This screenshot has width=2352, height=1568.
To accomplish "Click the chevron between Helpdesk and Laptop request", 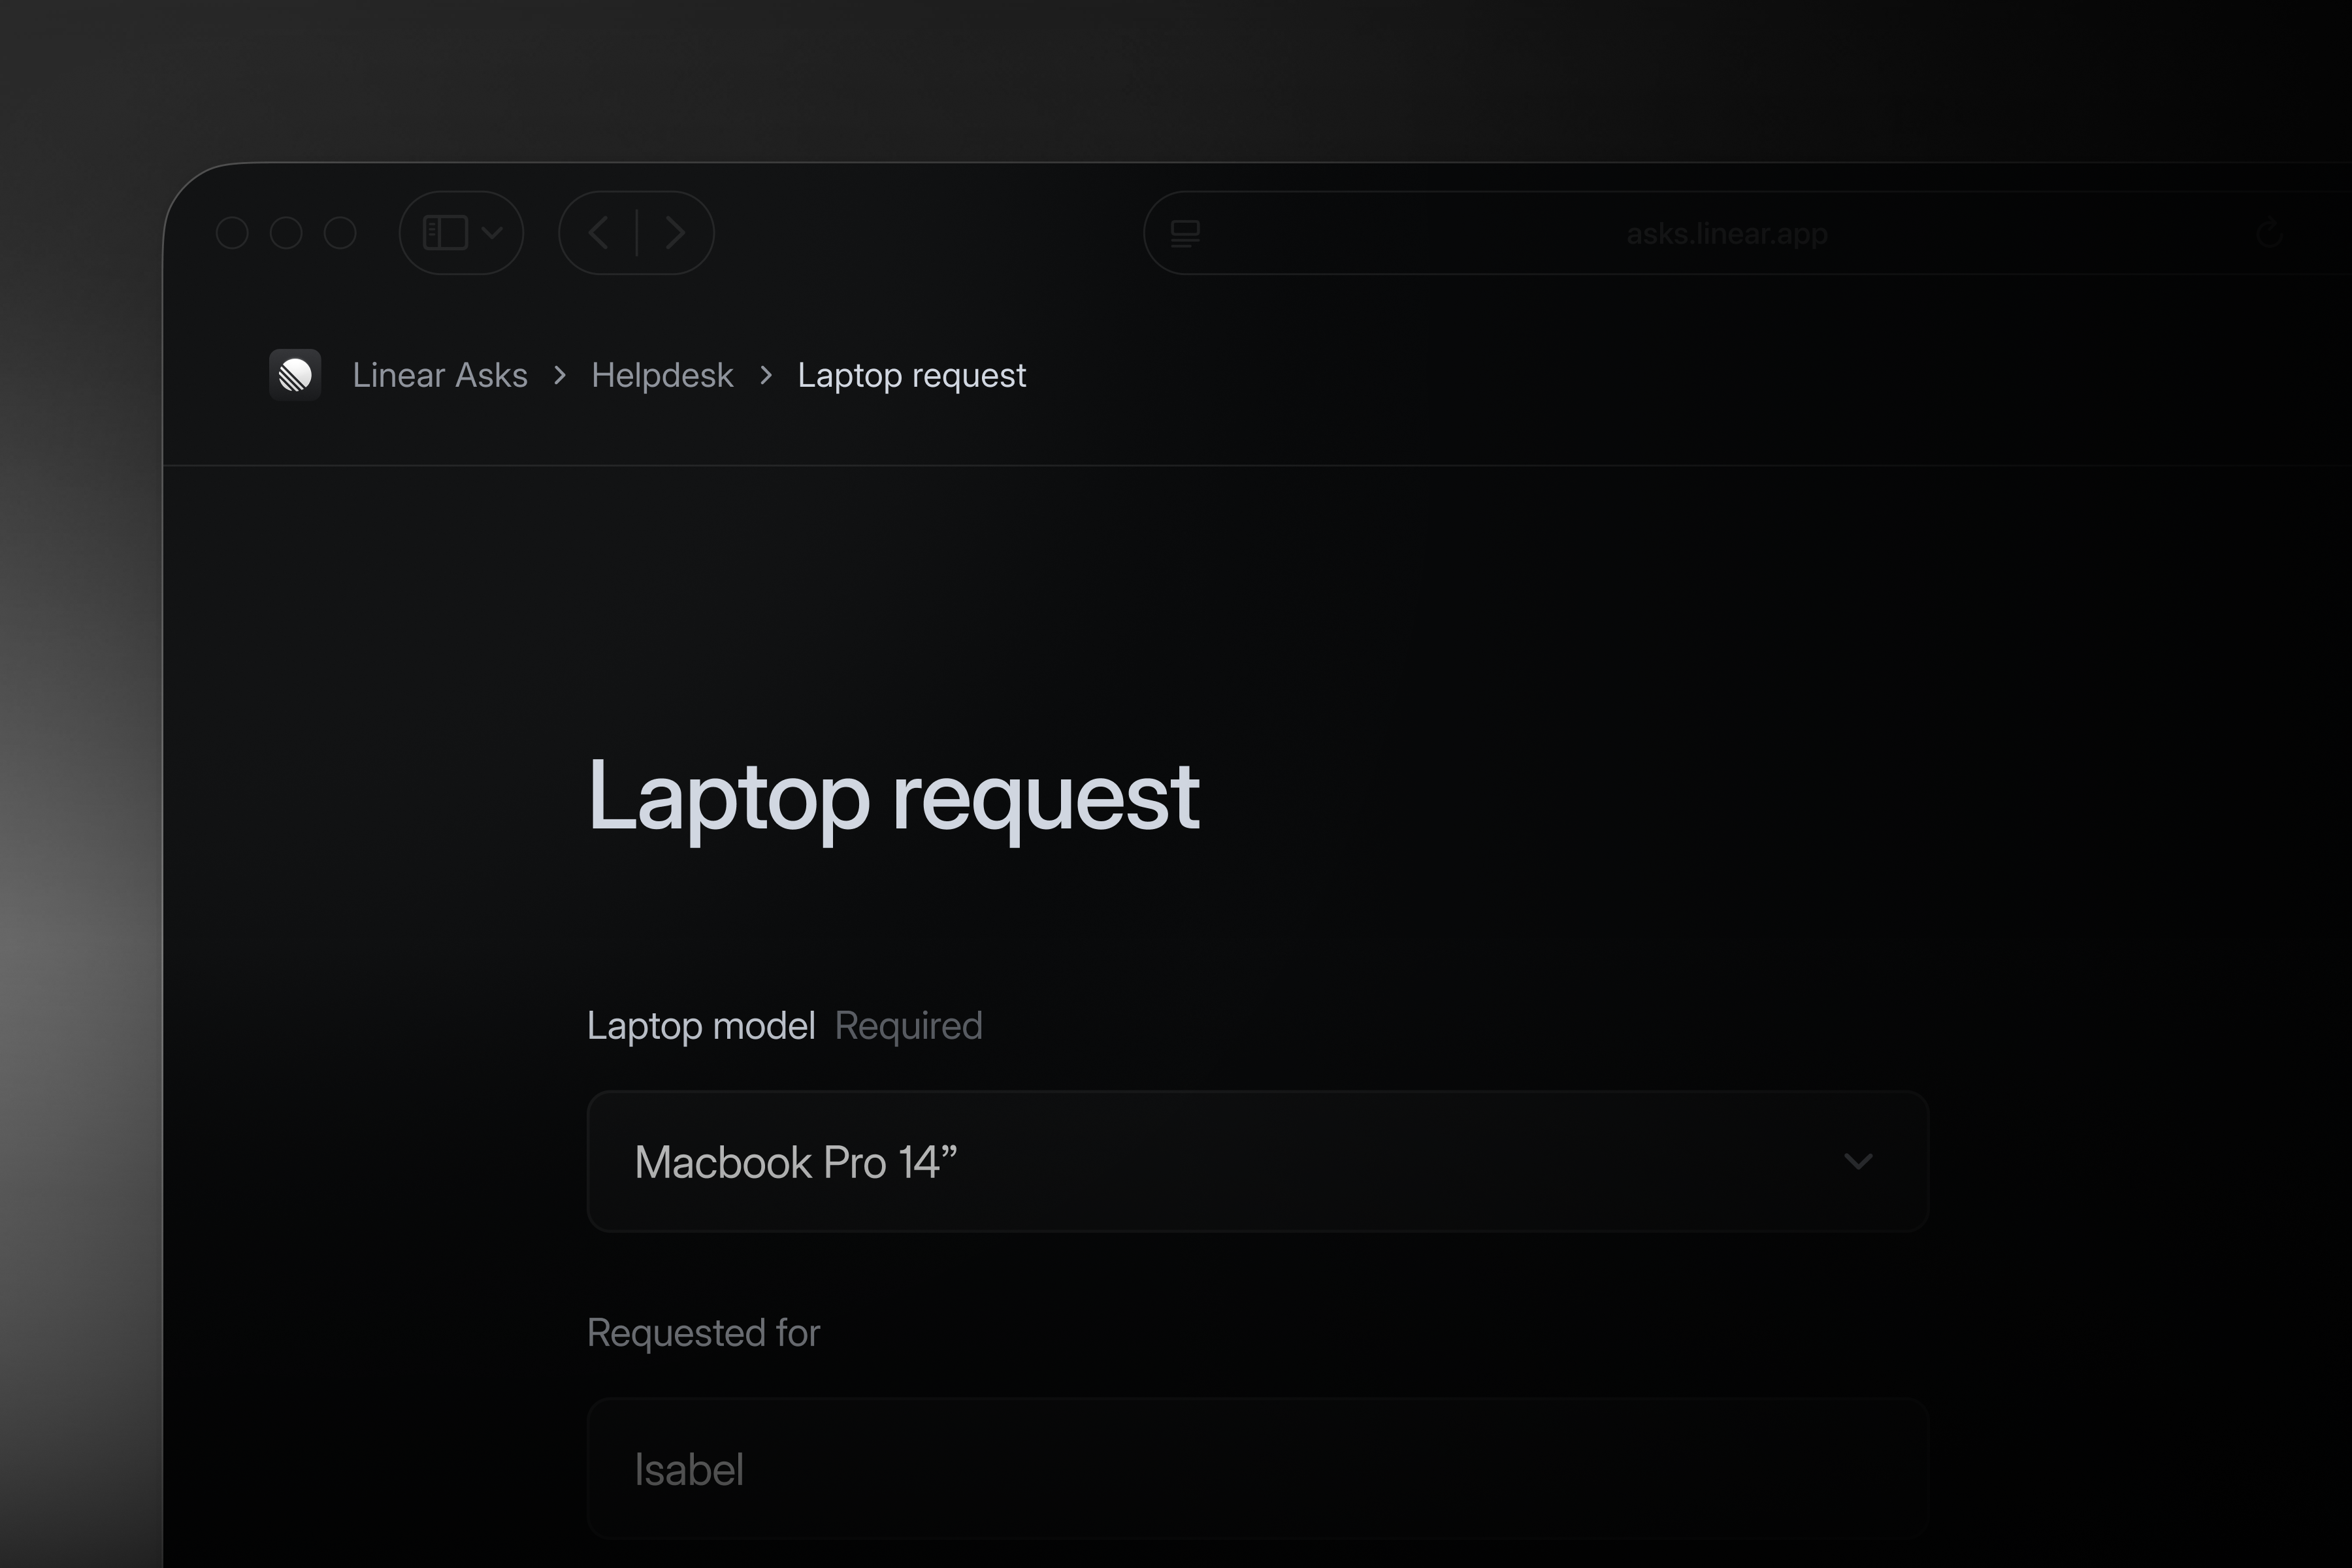I will (766, 375).
